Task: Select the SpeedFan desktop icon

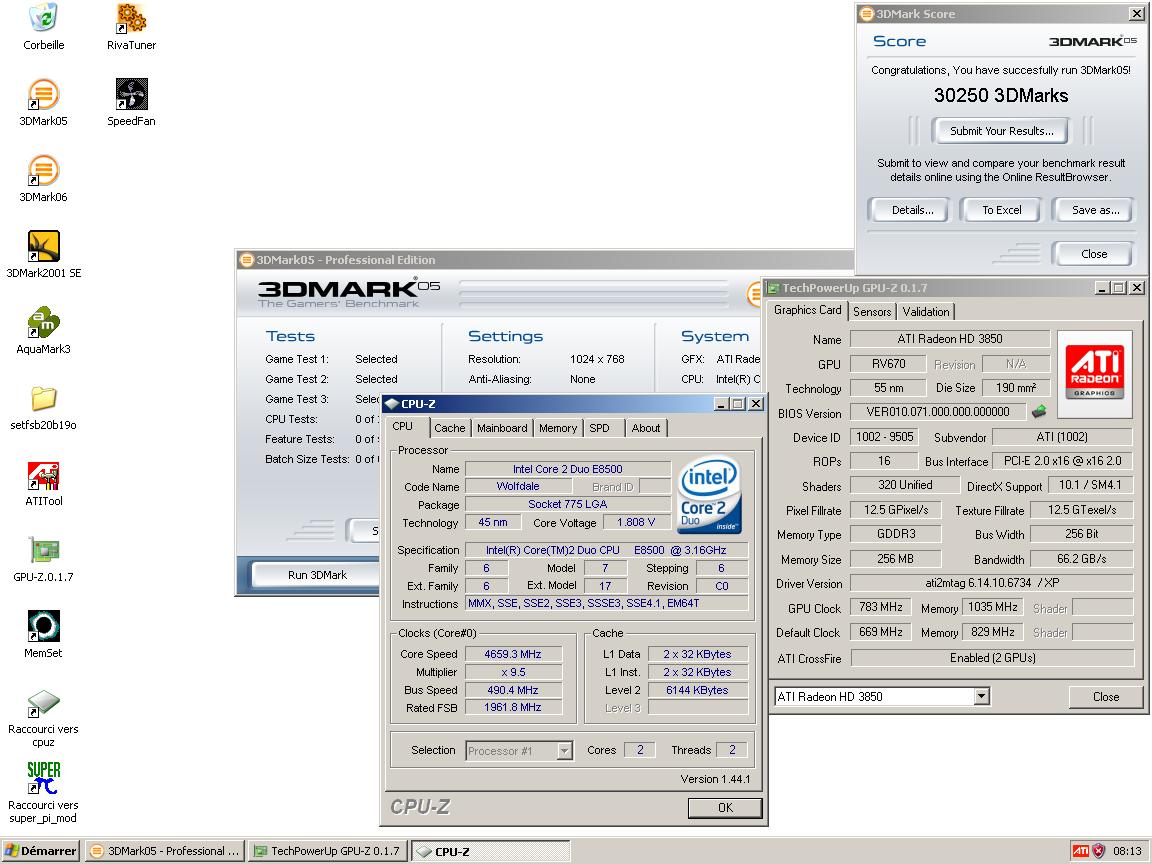Action: point(132,94)
